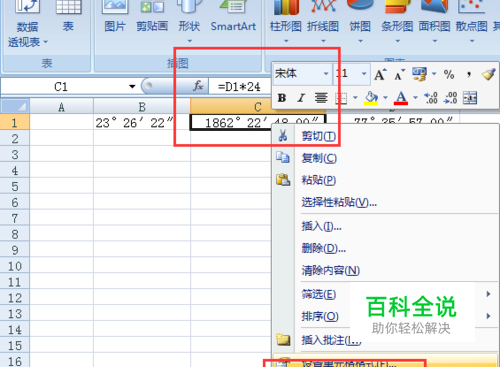Select column B header
The height and width of the screenshot is (367, 500).
[x=142, y=107]
